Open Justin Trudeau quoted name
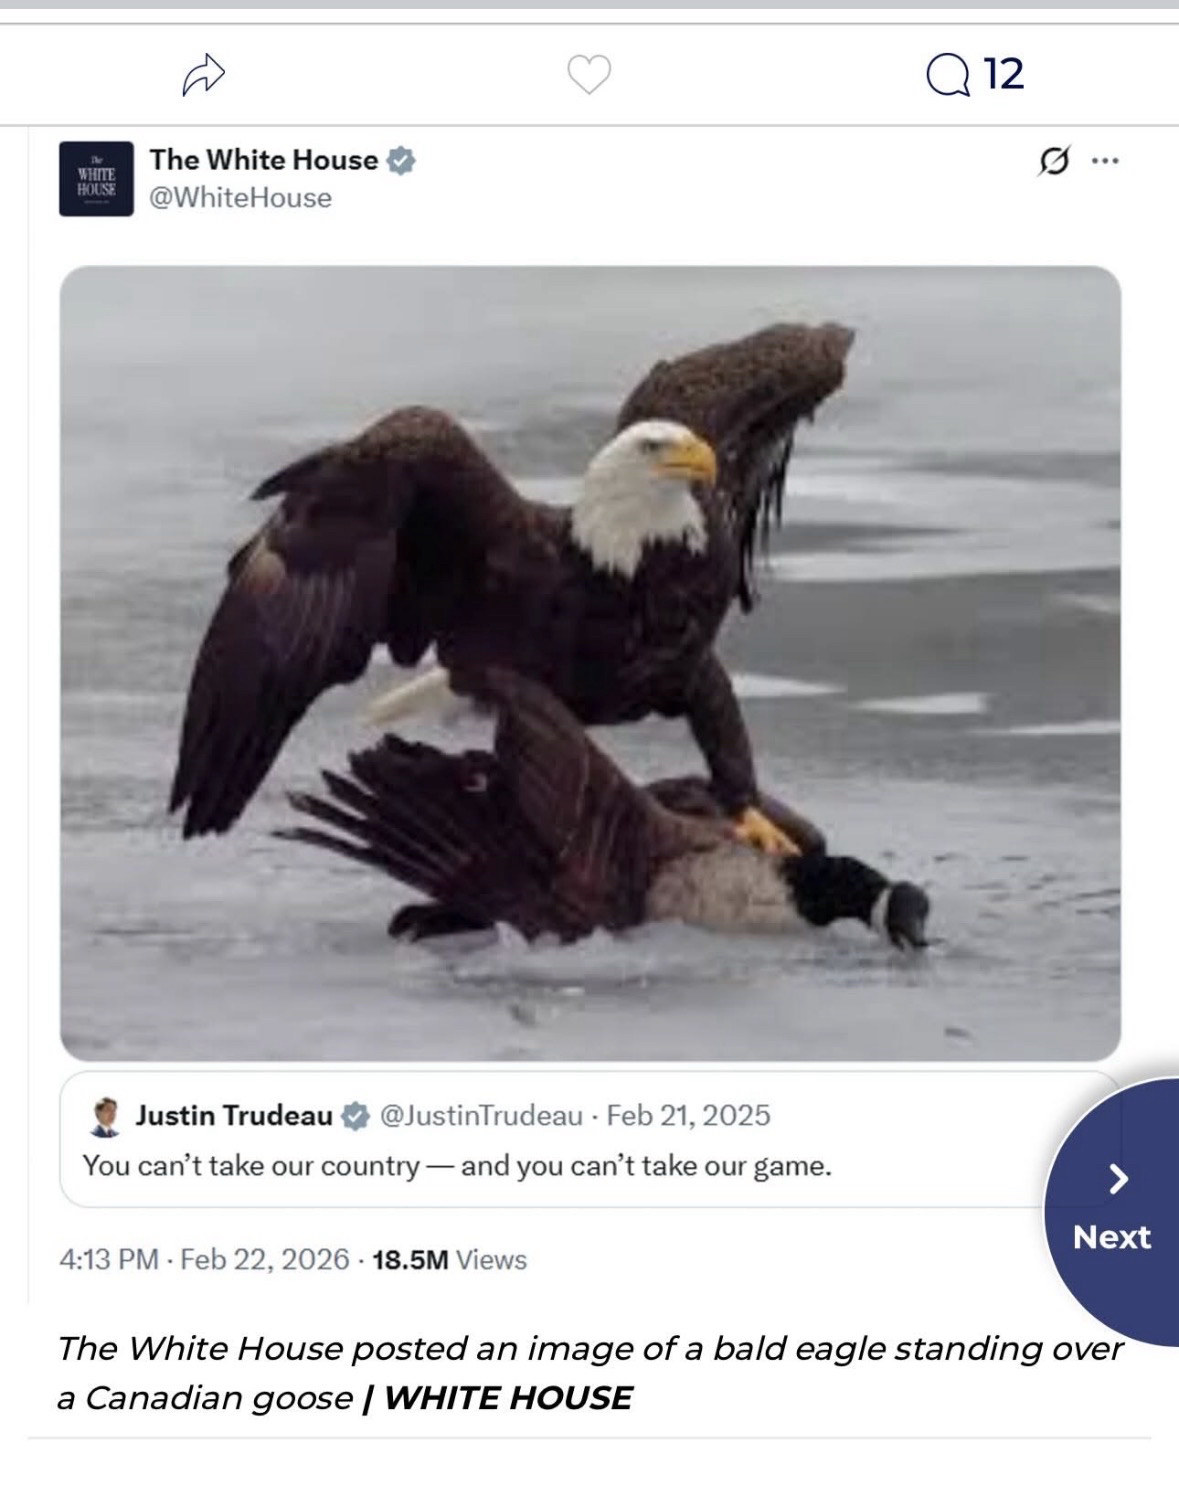1179x1494 pixels. (234, 1115)
